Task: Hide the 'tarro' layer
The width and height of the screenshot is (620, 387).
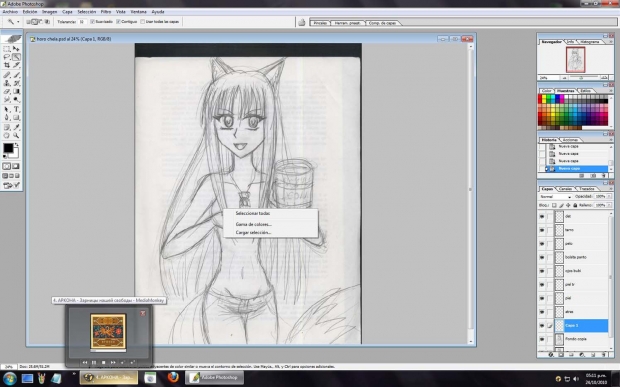Action: click(542, 230)
